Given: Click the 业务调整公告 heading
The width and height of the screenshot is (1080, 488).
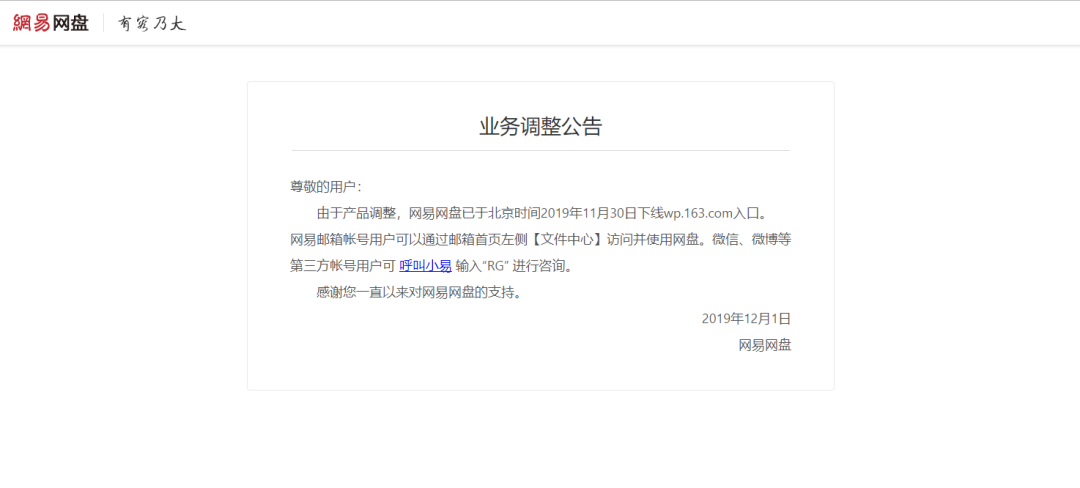Looking at the screenshot, I should [x=541, y=127].
